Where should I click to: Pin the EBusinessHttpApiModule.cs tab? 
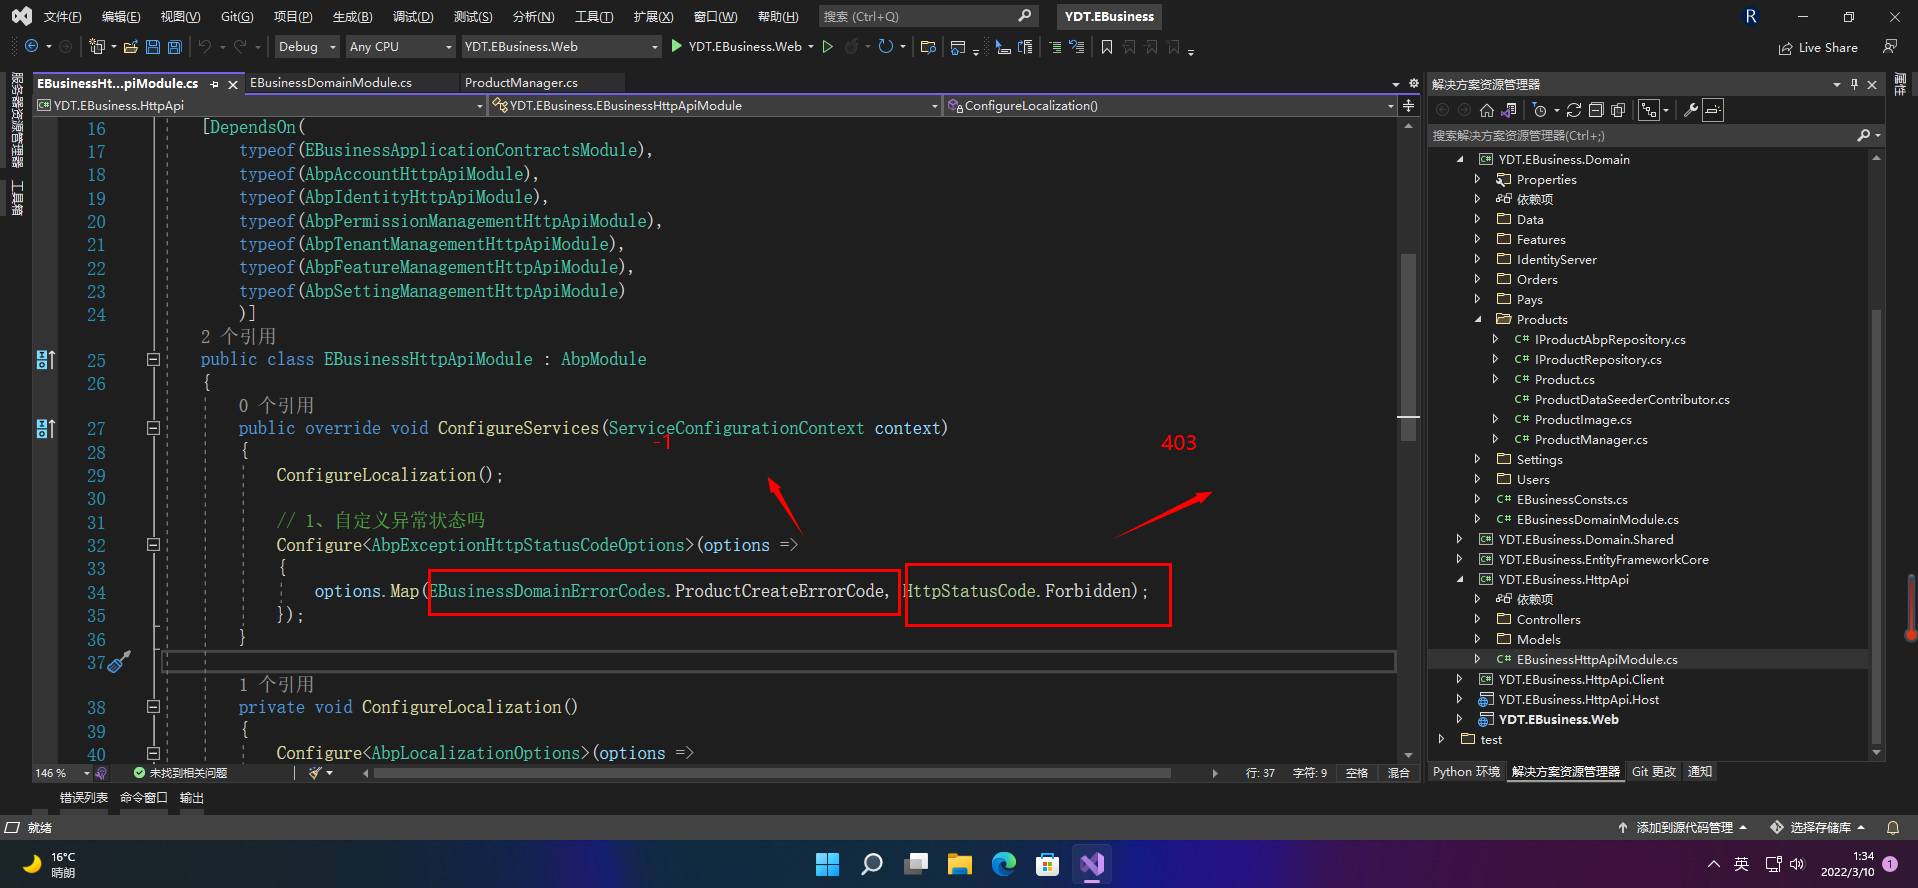coord(214,84)
